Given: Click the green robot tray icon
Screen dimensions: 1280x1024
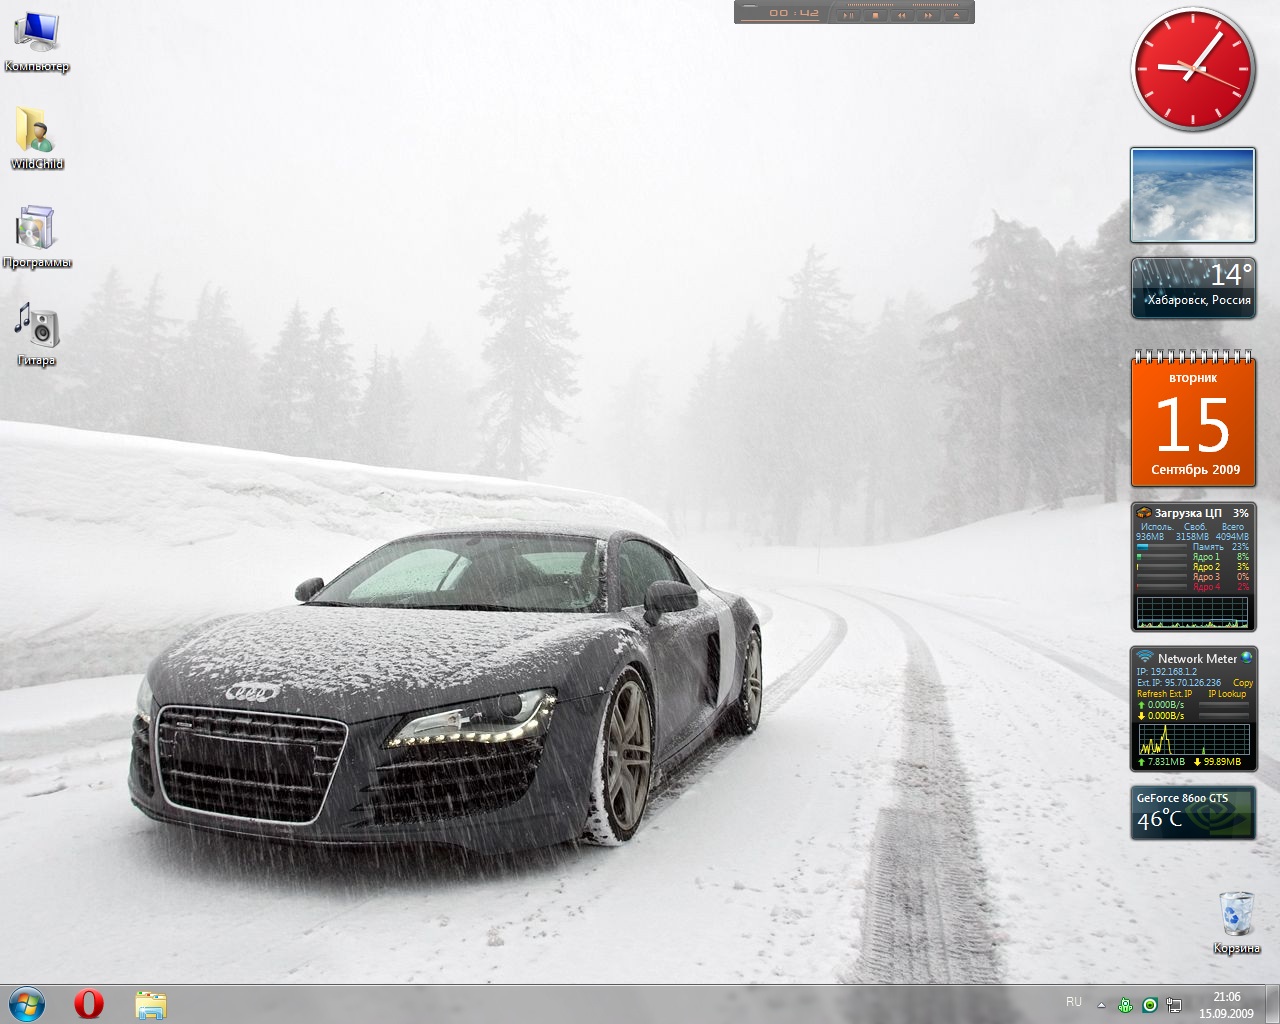Looking at the screenshot, I should tap(1126, 1005).
